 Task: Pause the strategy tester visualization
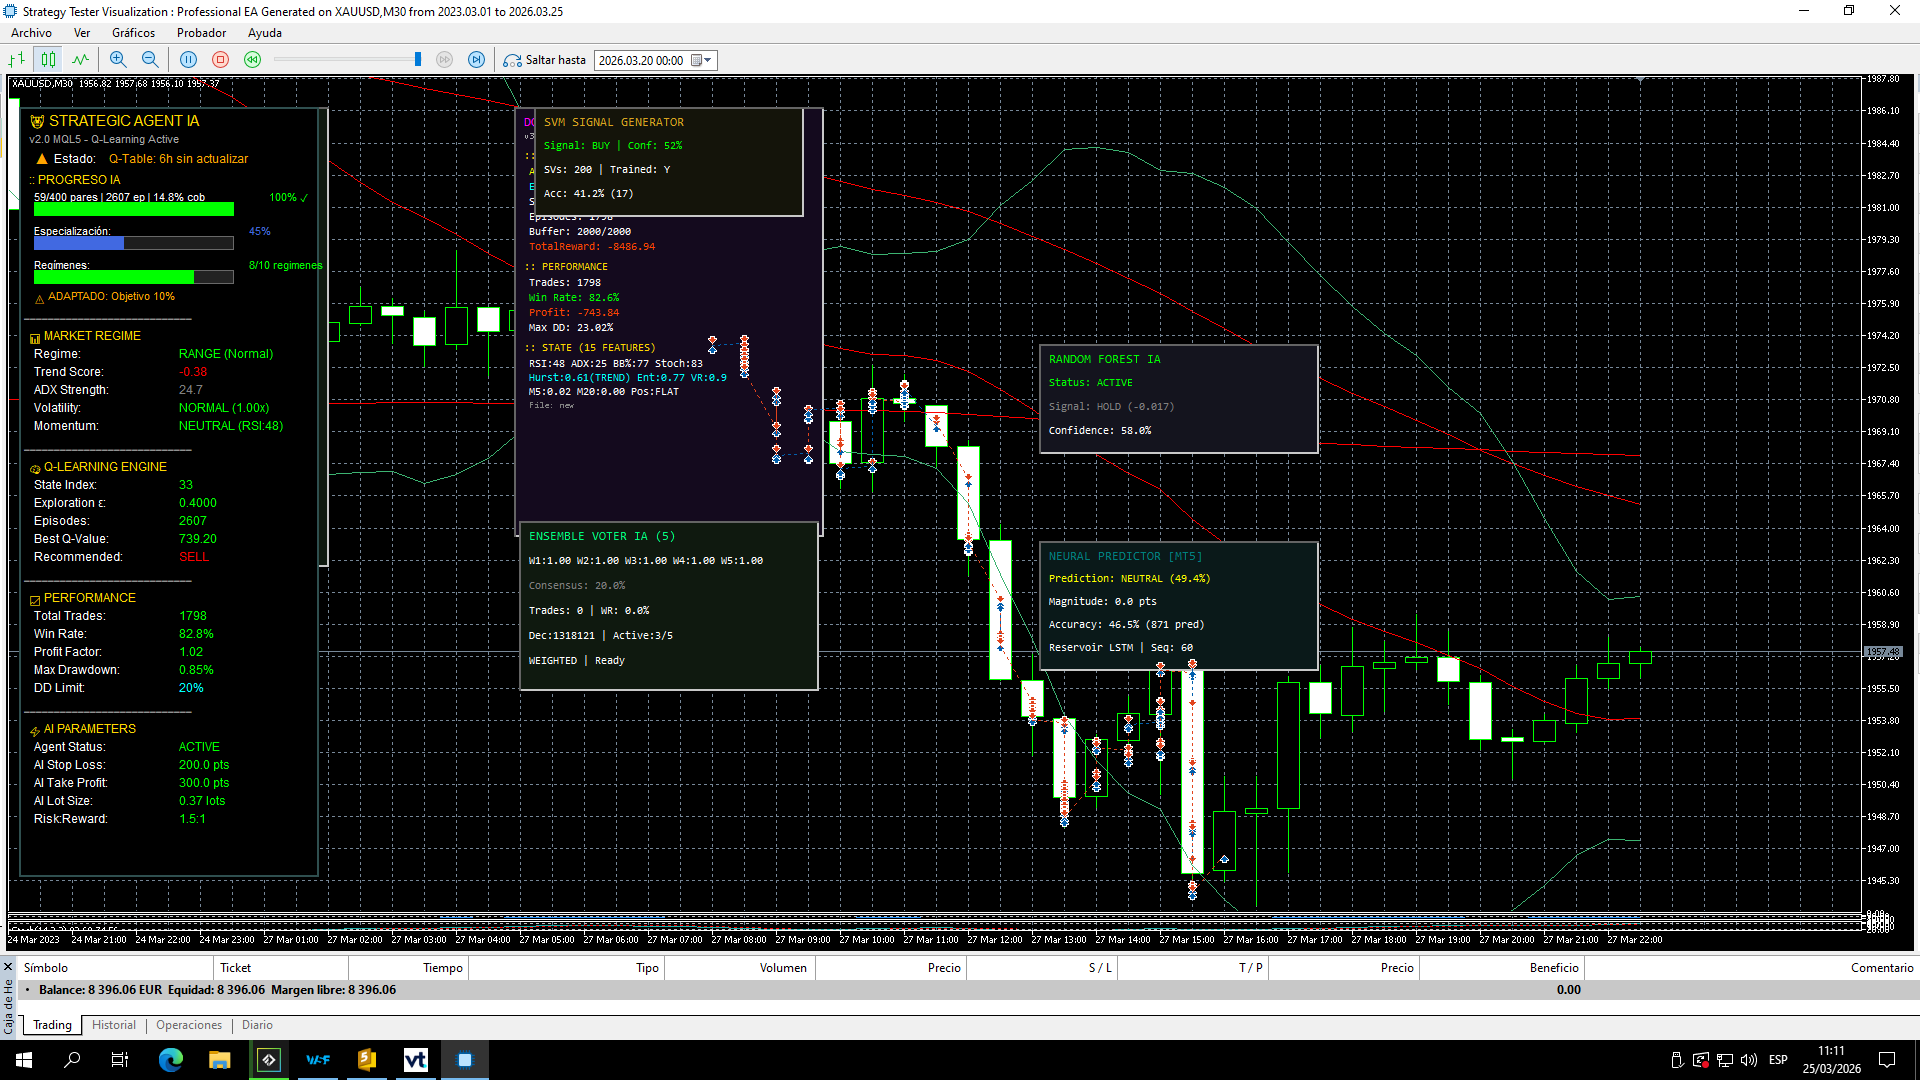pos(188,60)
